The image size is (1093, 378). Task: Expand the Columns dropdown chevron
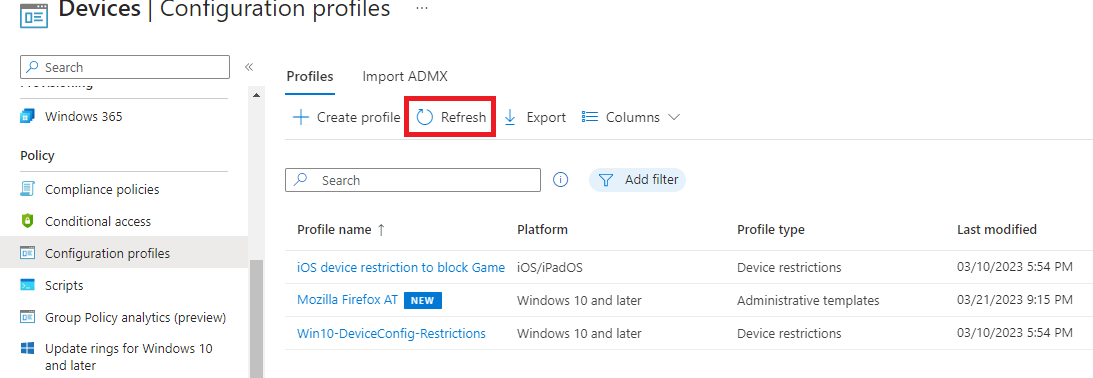coord(673,117)
